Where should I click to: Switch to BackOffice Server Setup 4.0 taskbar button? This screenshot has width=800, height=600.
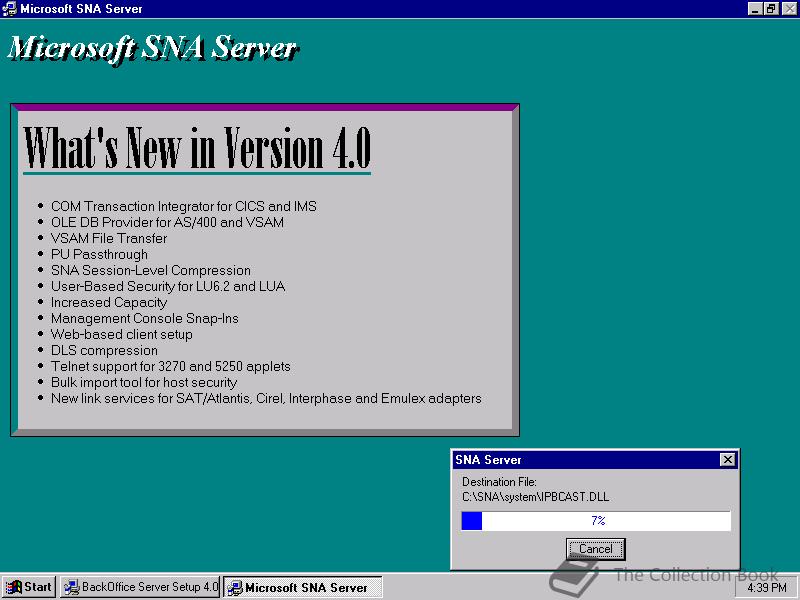[x=140, y=587]
